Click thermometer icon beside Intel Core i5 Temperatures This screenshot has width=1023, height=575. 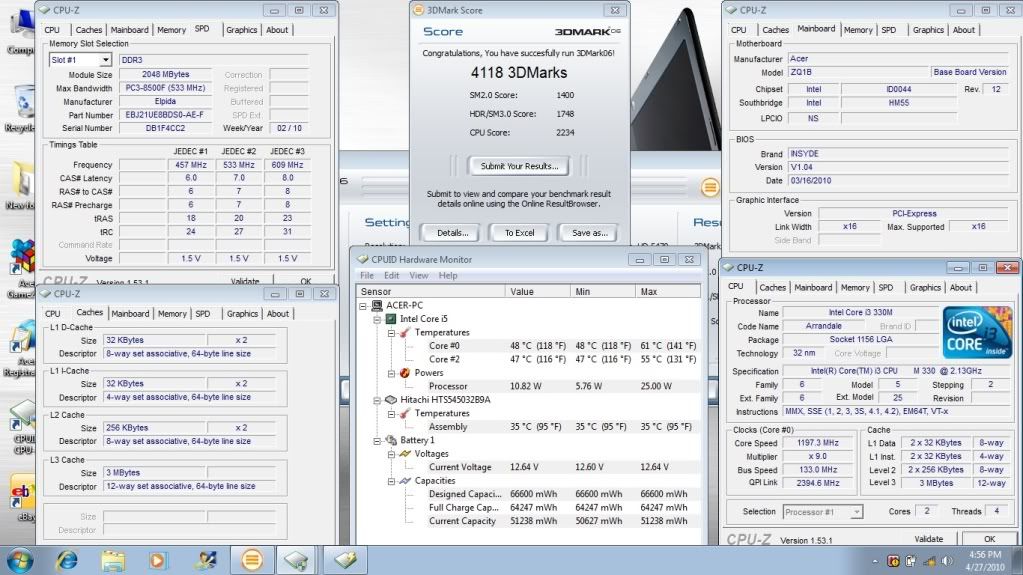click(405, 332)
